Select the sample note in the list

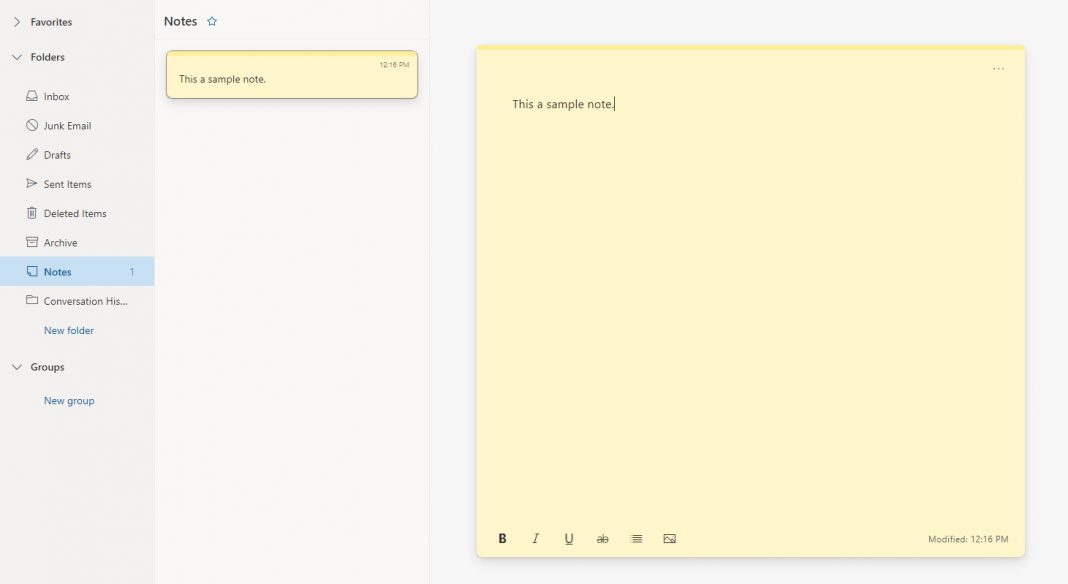pyautogui.click(x=291, y=74)
